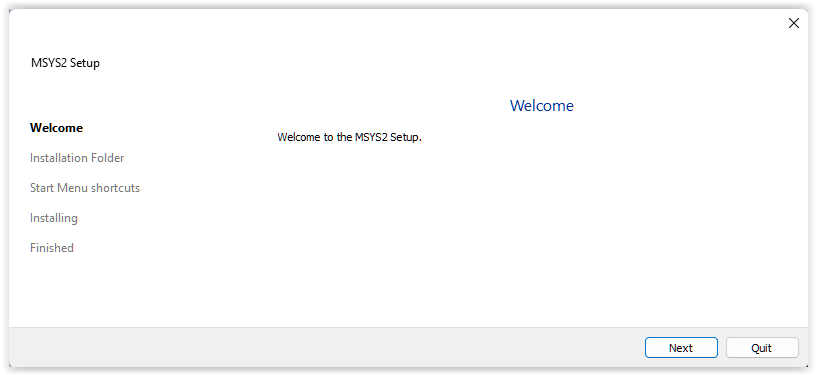Click the blue Welcome heading

click(x=541, y=106)
